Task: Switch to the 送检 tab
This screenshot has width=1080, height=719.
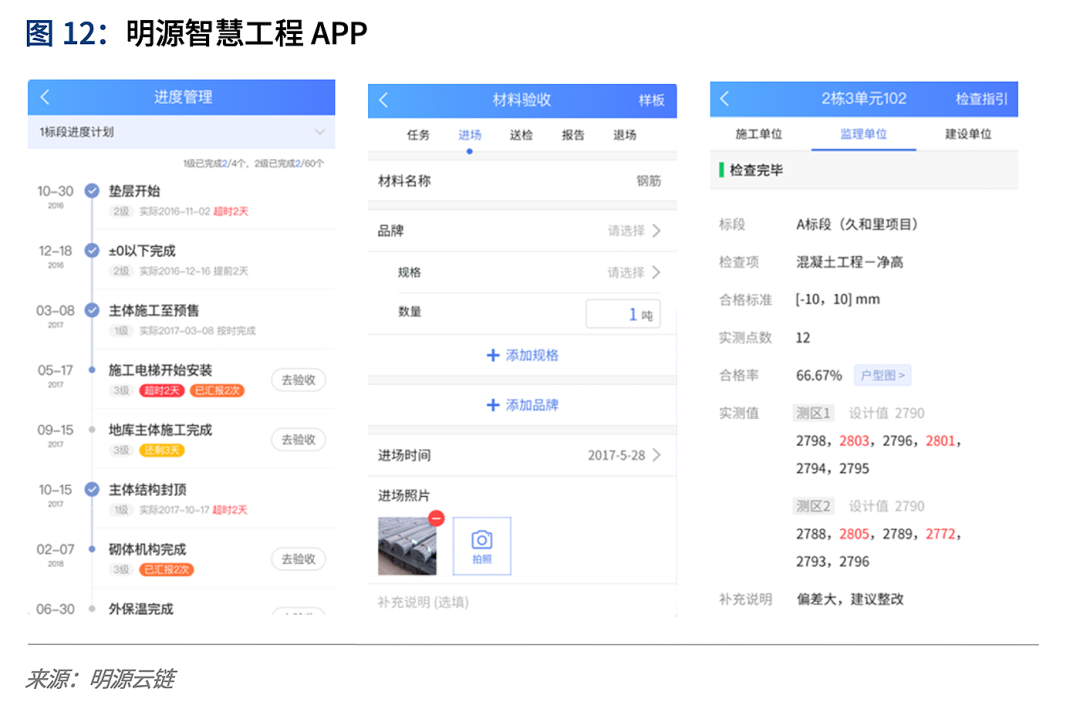Action: (x=521, y=135)
